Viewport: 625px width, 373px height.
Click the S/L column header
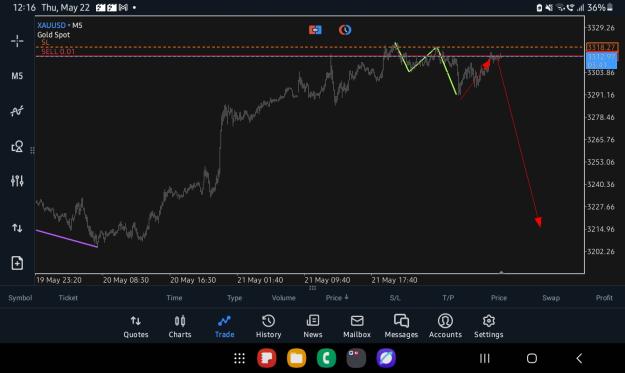point(395,298)
